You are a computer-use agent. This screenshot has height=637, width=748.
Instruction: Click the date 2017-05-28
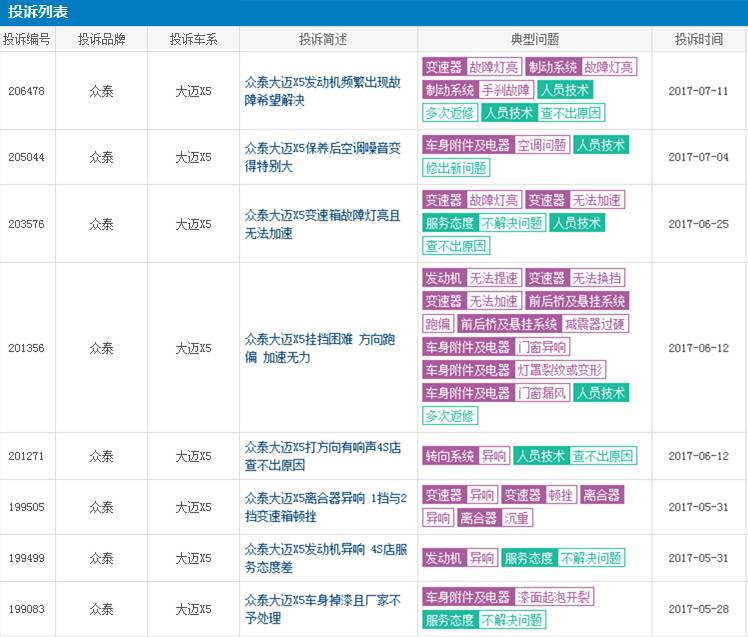coord(698,609)
